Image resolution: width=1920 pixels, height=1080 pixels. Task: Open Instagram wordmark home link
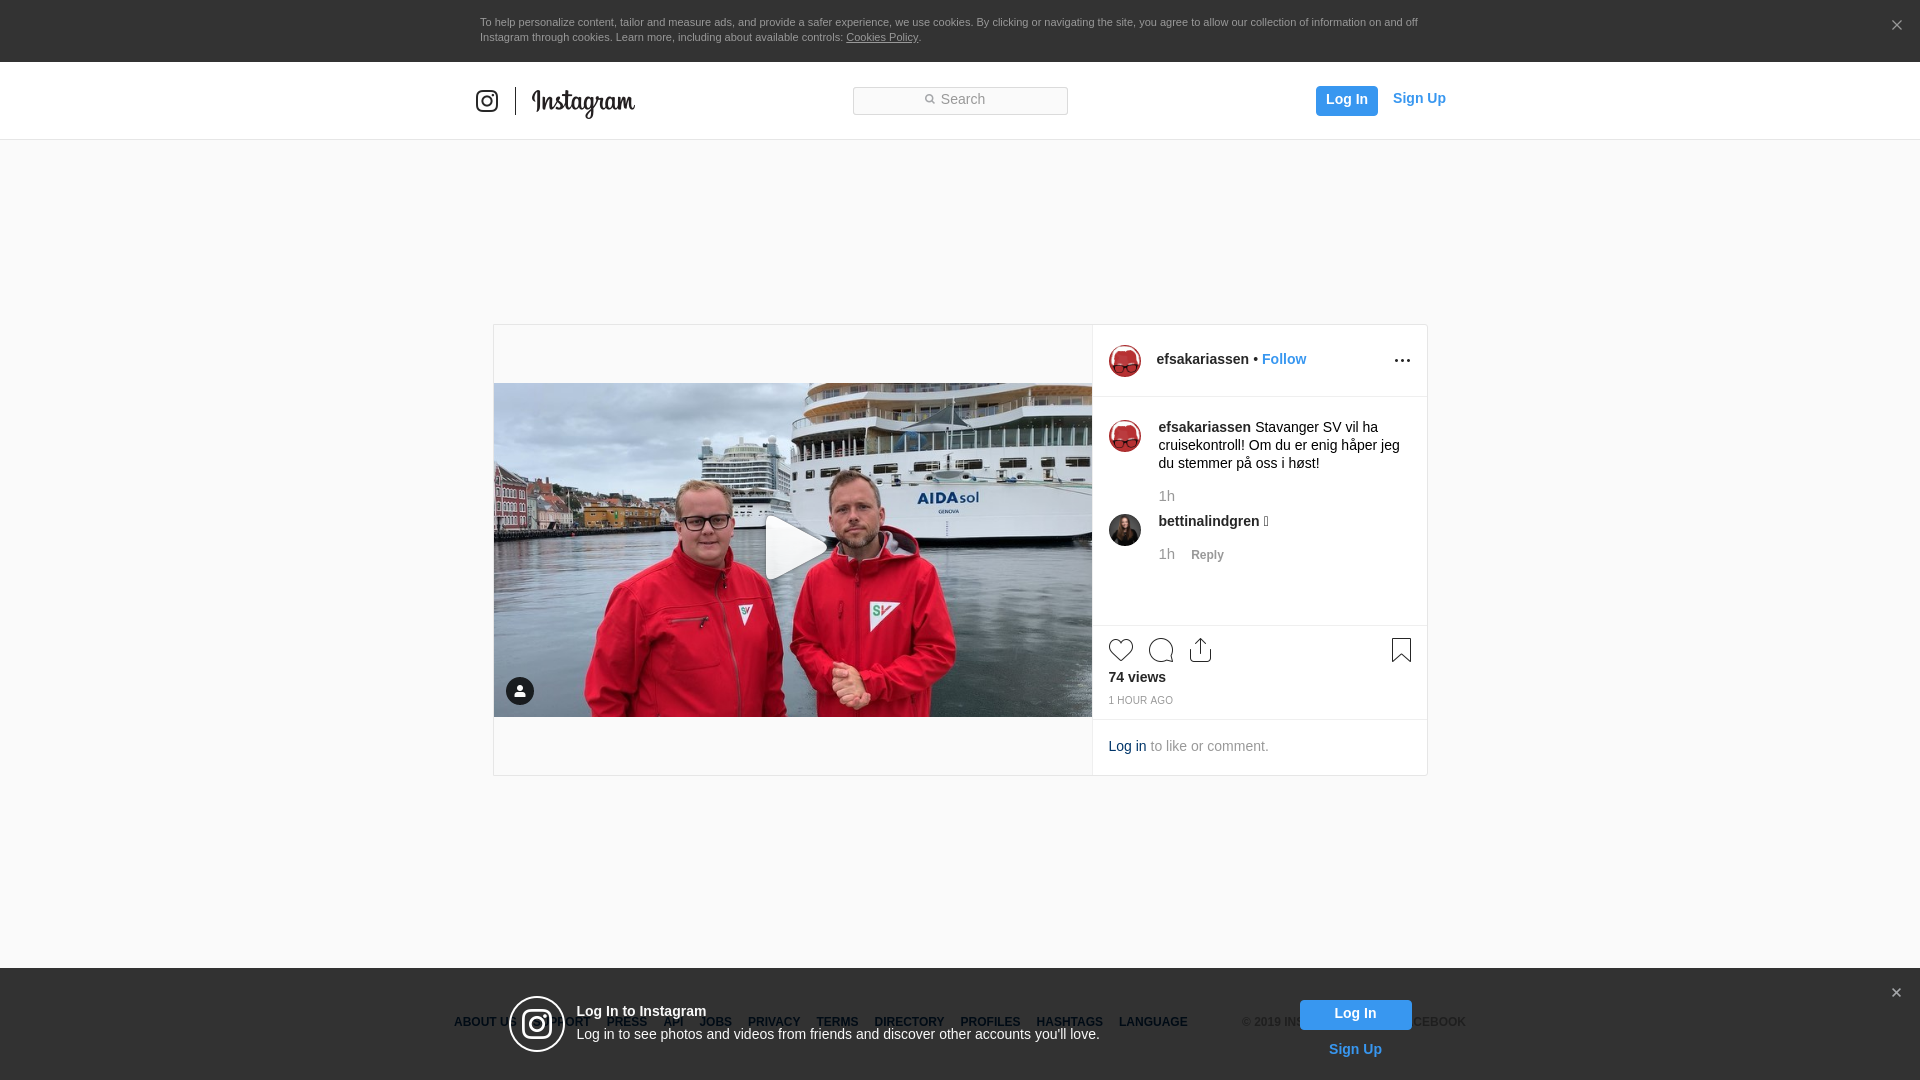(x=583, y=102)
